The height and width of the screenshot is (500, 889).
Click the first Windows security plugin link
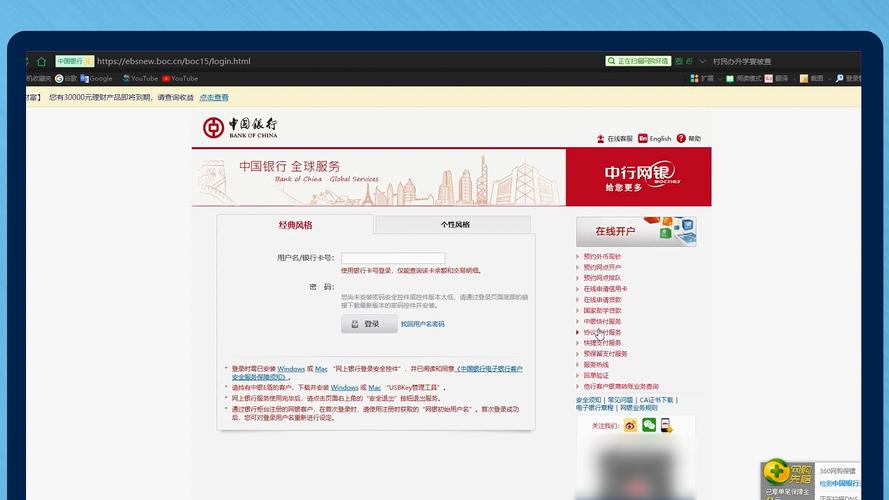pos(291,369)
